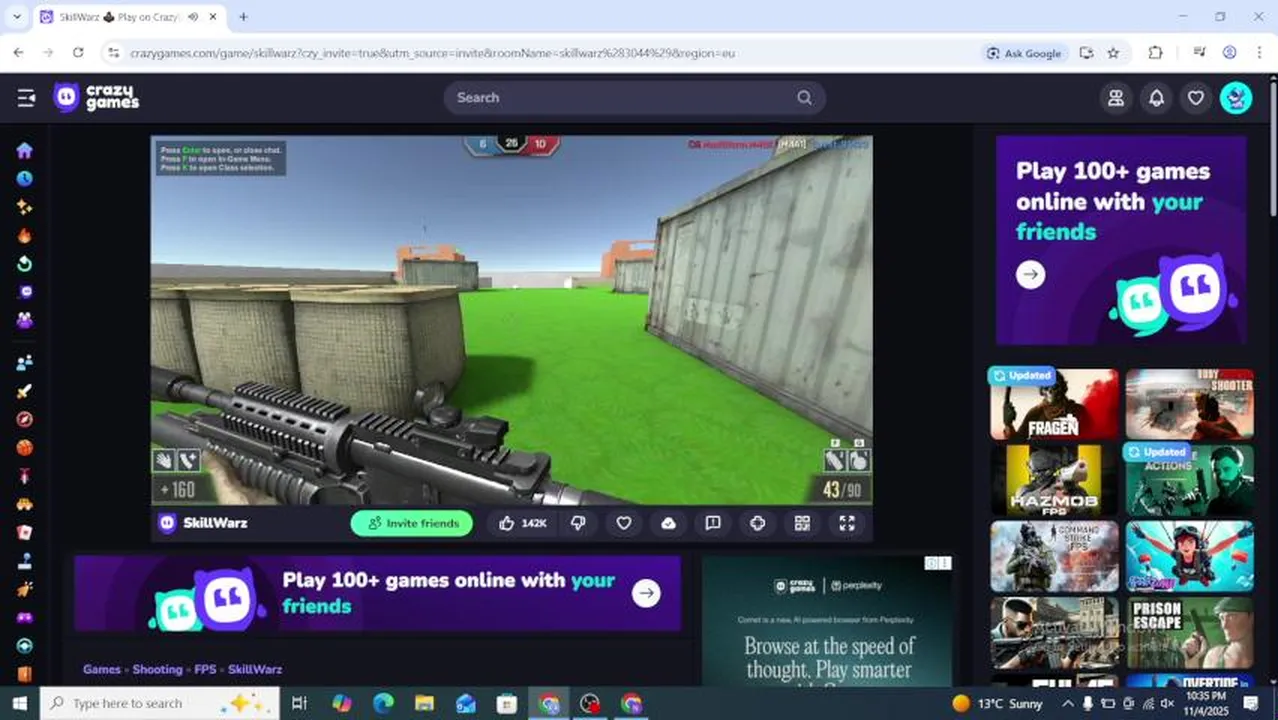Screen dimensions: 1278x720
Task: Dislike SkillWarz with thumbs down
Action: coord(578,523)
